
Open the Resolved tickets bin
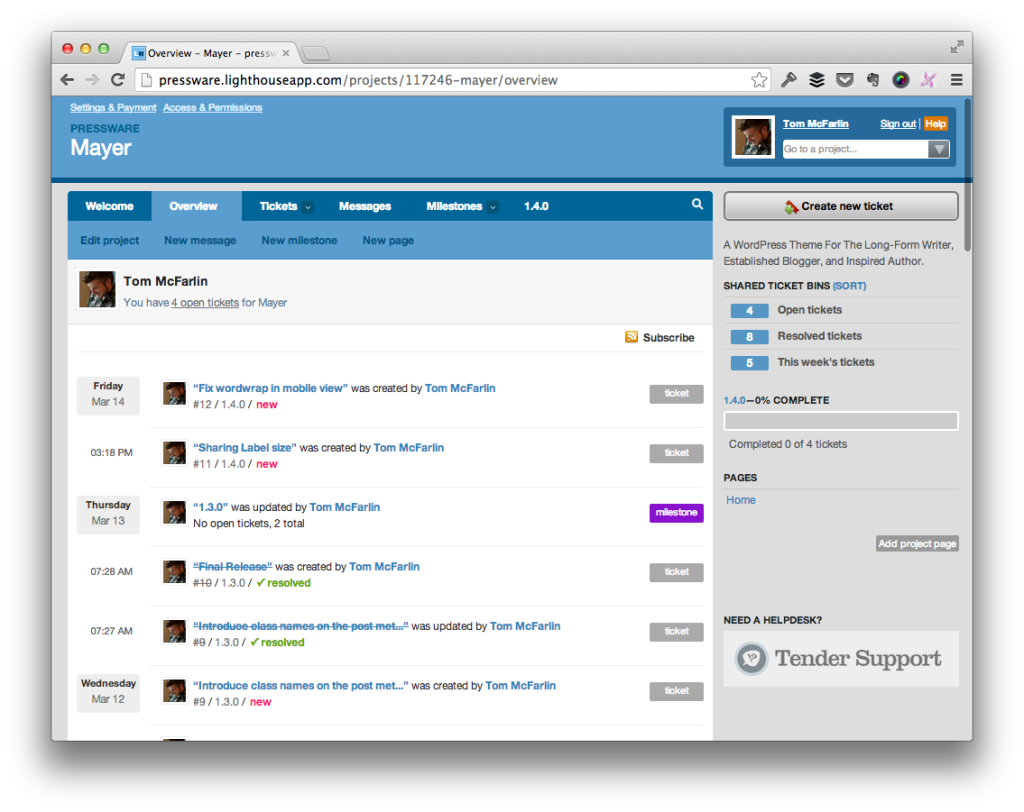pyautogui.click(x=820, y=336)
